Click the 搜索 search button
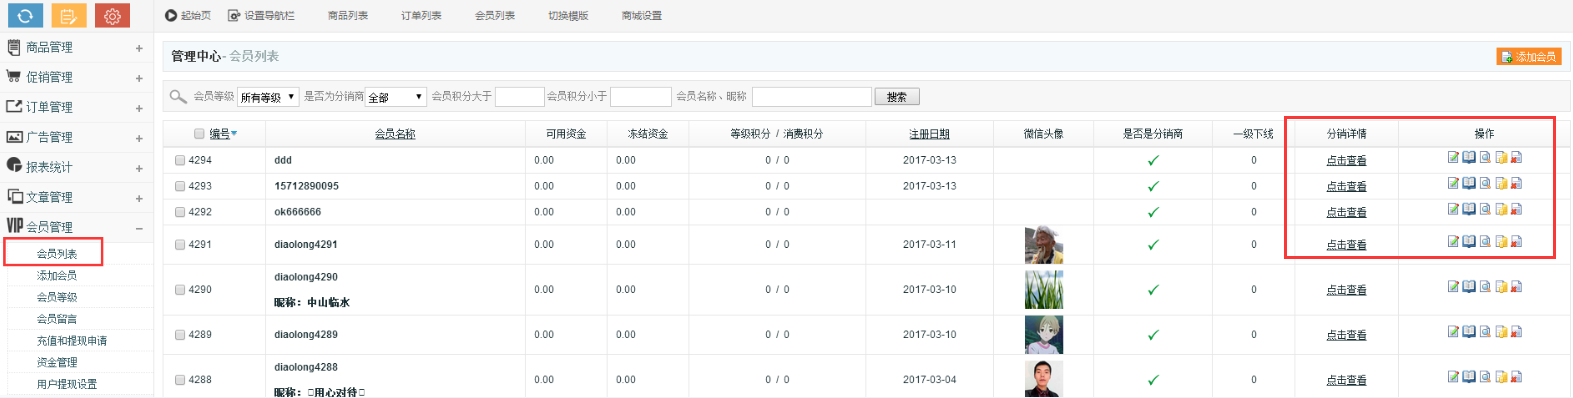This screenshot has height=398, width=1573. [x=897, y=97]
